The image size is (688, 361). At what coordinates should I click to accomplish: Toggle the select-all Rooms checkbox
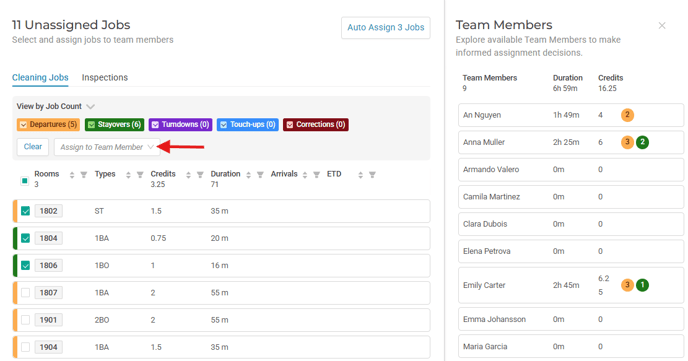(25, 181)
